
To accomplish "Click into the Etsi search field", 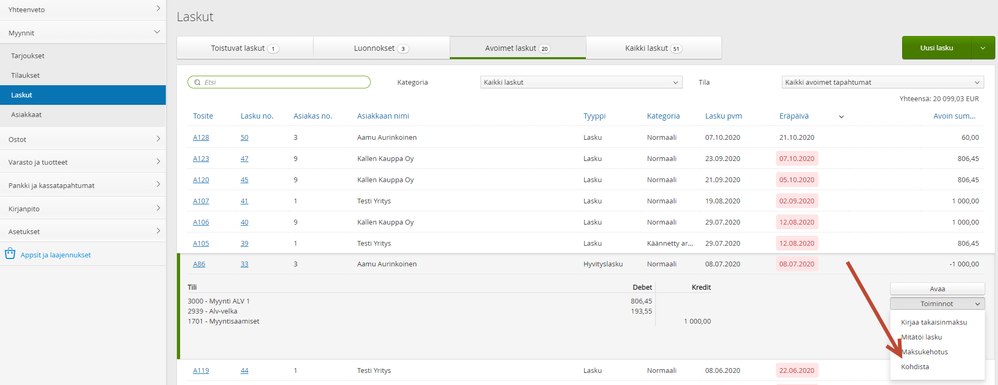I will pos(279,83).
